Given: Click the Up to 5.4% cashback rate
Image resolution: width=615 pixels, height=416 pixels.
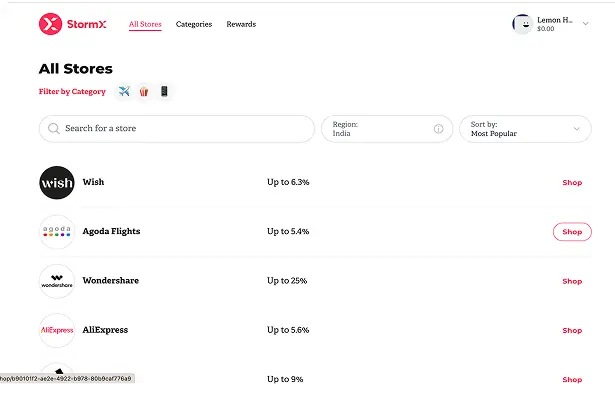Looking at the screenshot, I should point(288,231).
